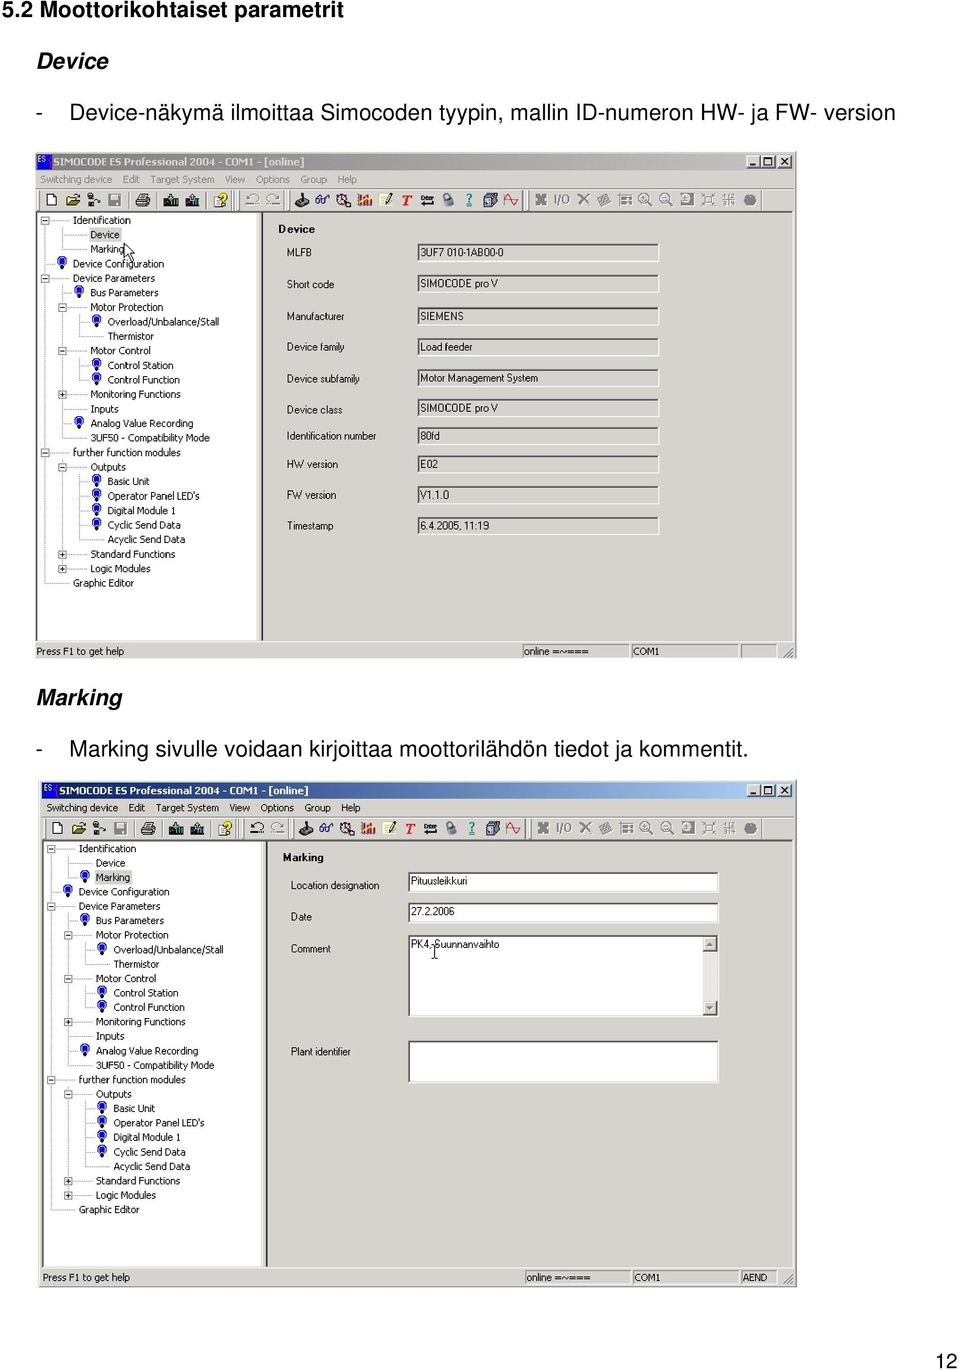Click blue question mark icon in lower window
This screenshot has height=1370, width=960.
[x=472, y=828]
